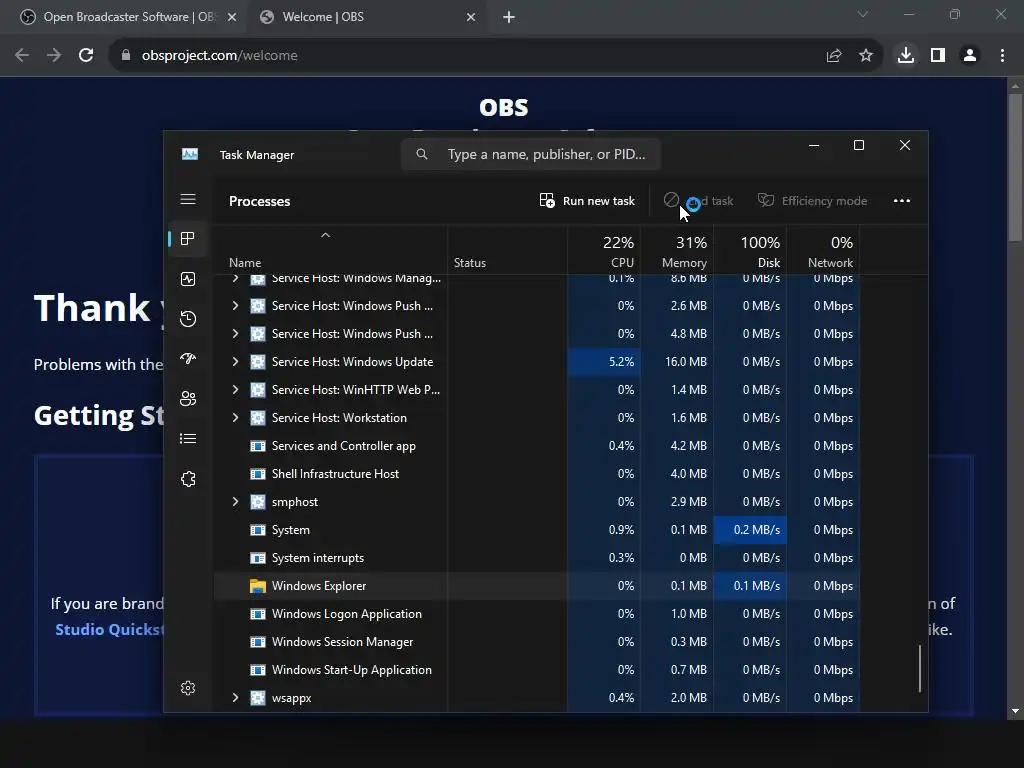Maximize the Task Manager window

coord(859,145)
